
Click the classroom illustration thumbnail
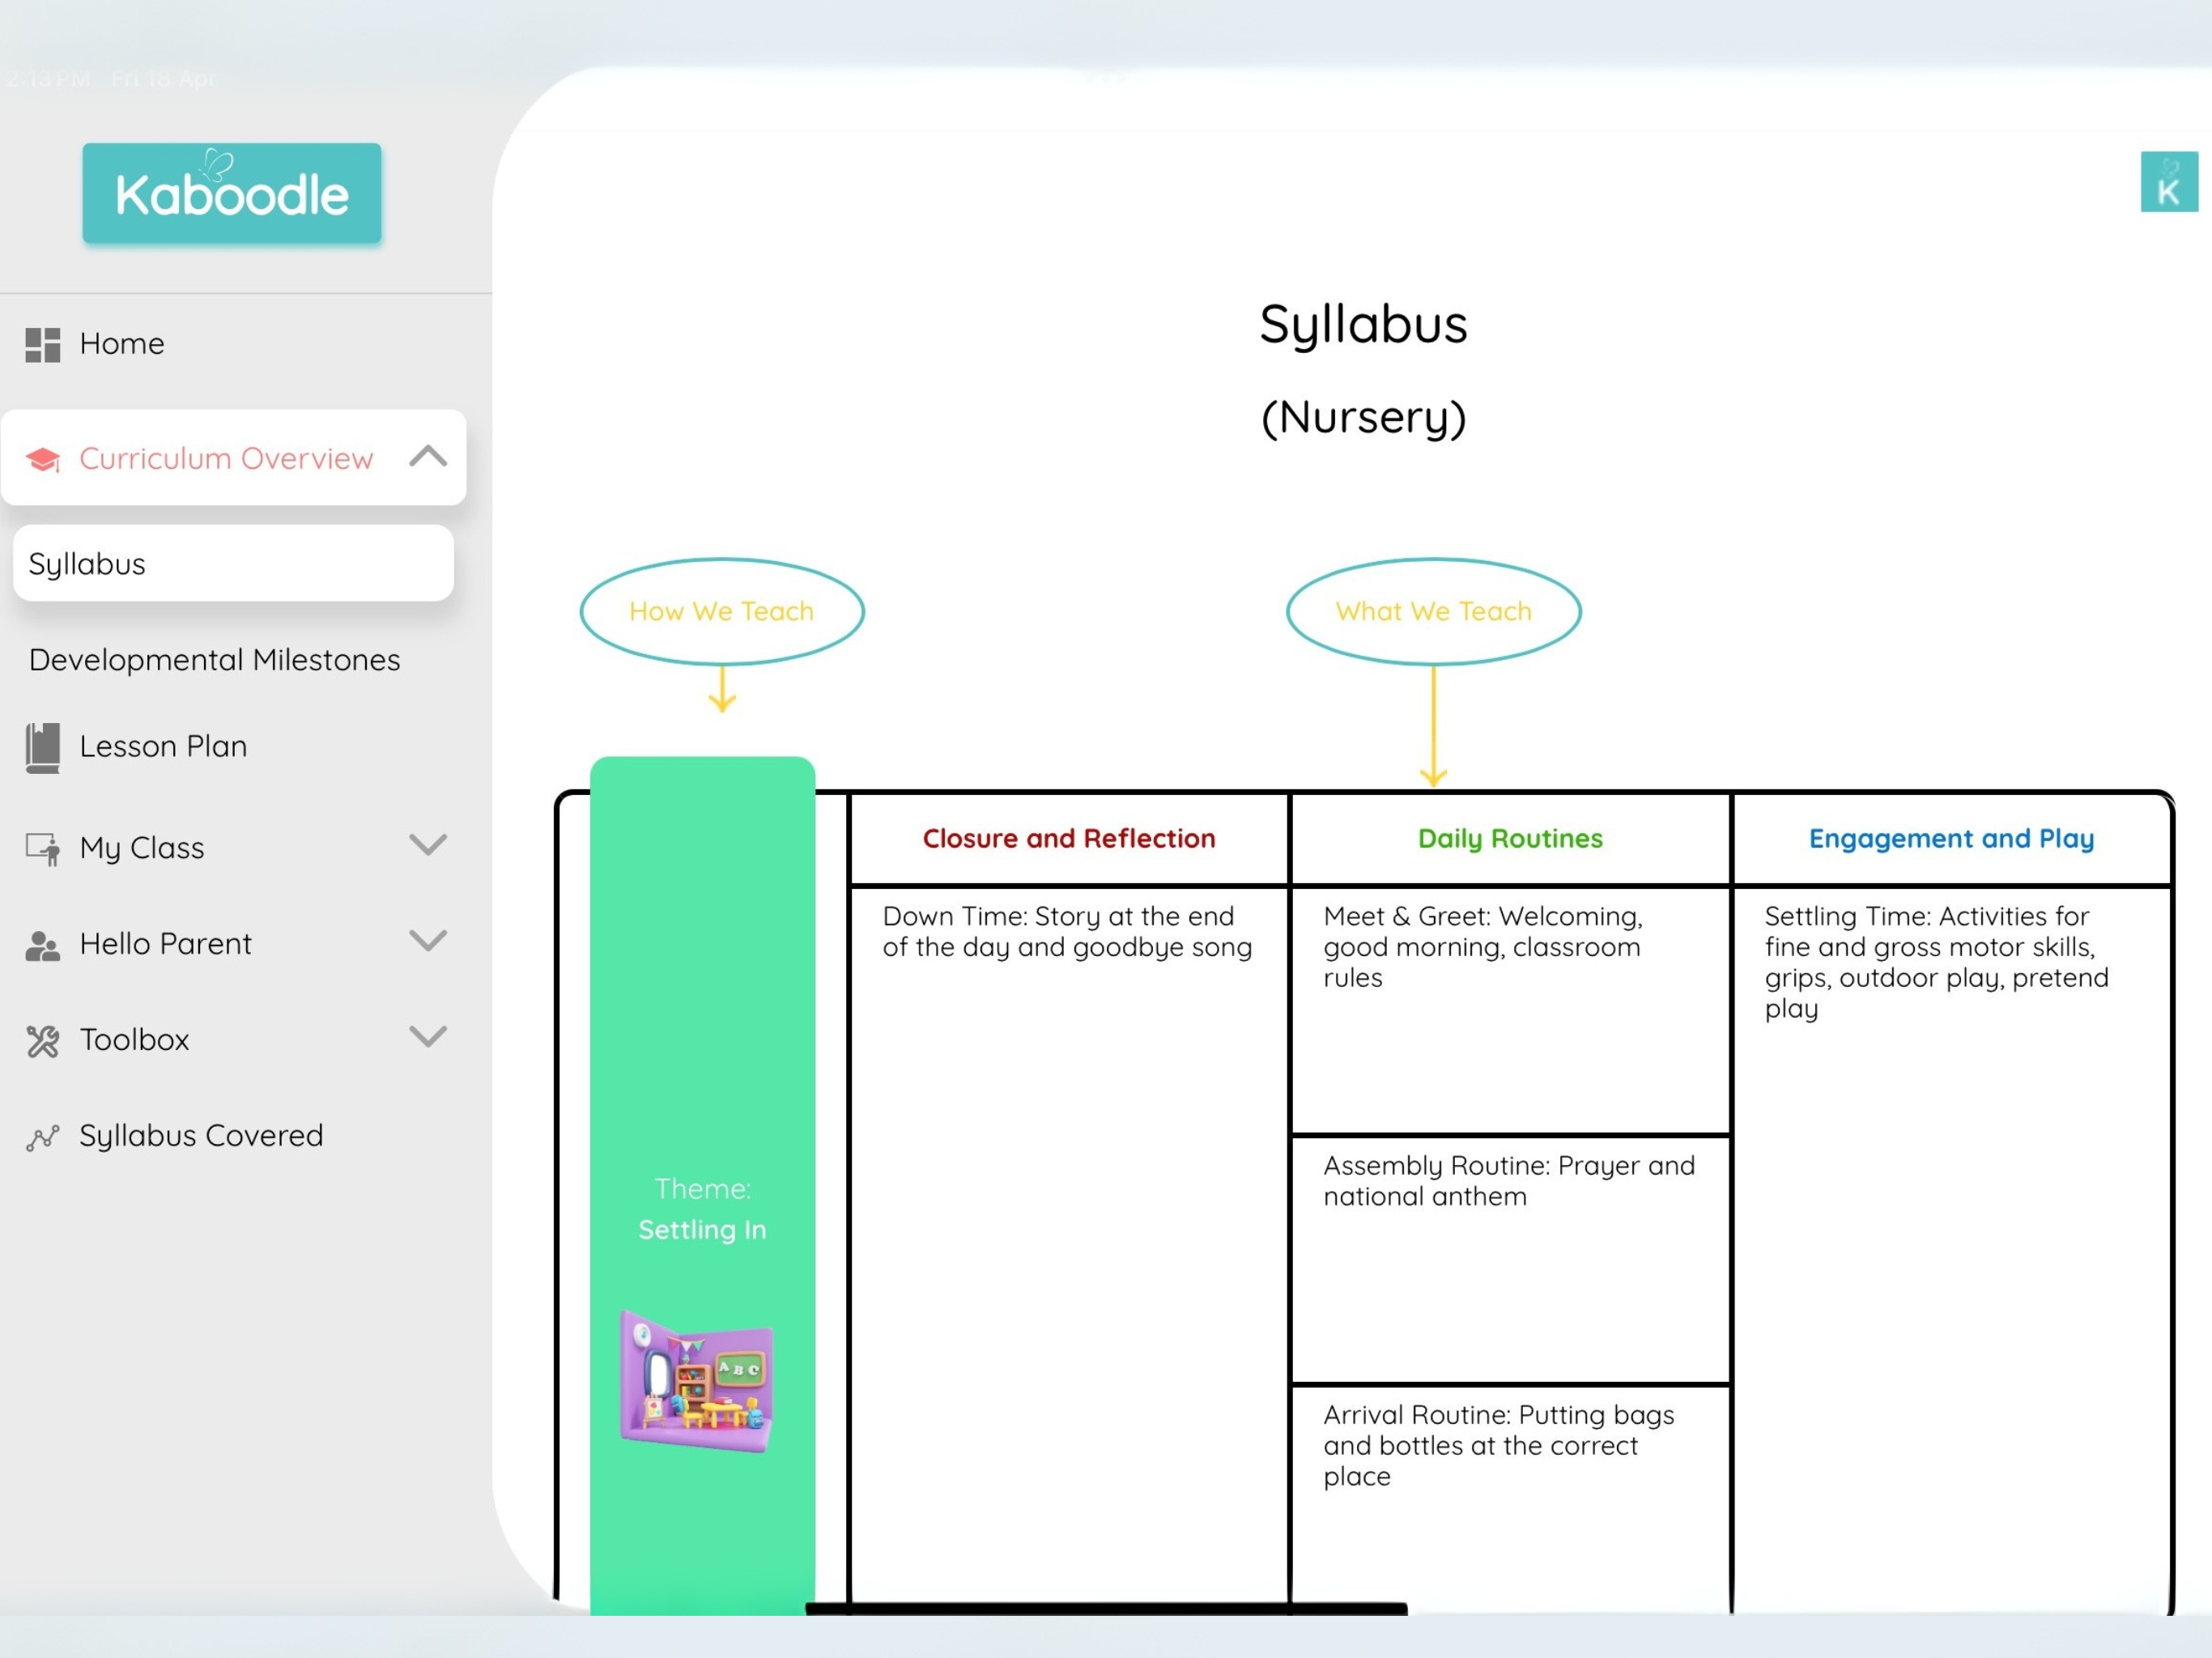697,1381
